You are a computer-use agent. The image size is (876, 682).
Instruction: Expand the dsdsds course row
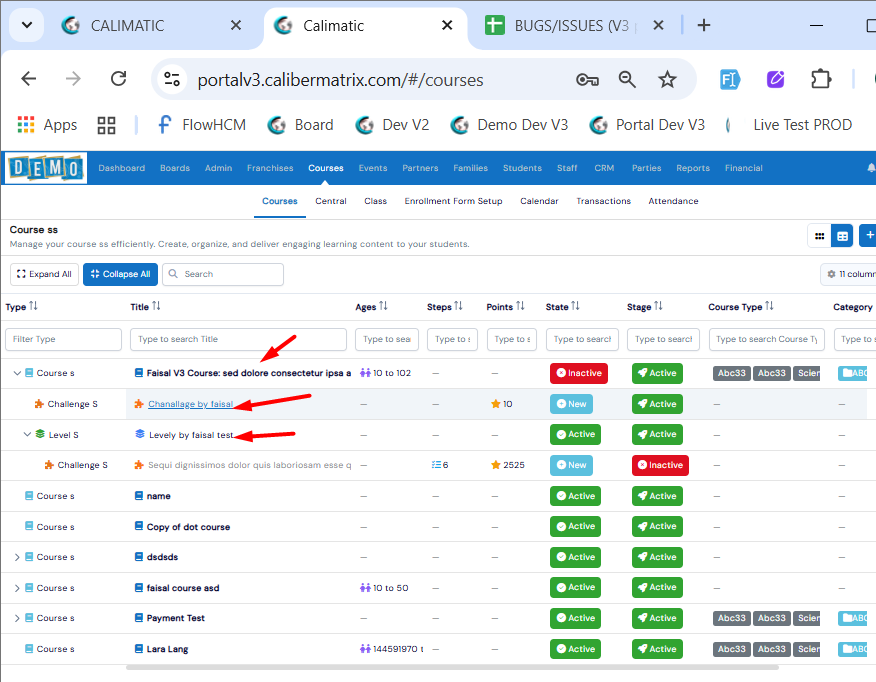tap(17, 557)
